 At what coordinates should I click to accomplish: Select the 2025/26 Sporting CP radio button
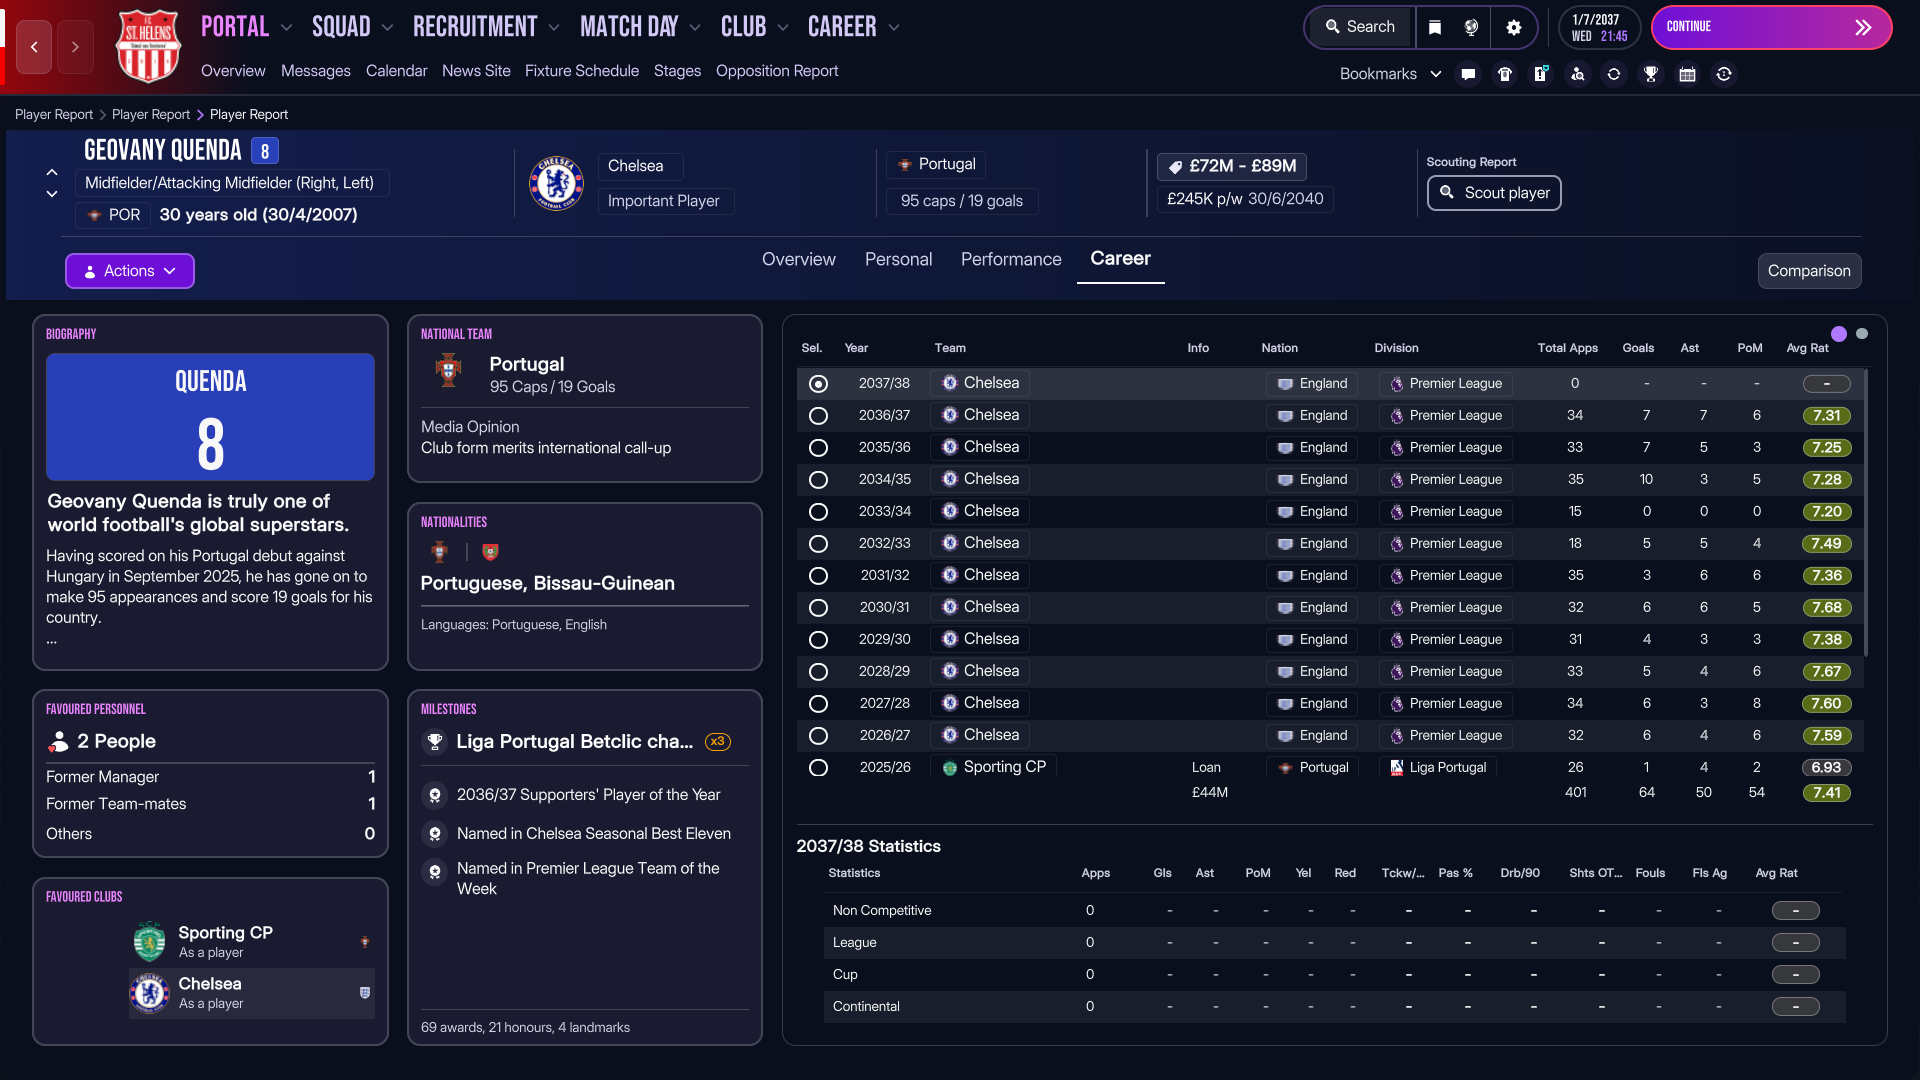818,768
